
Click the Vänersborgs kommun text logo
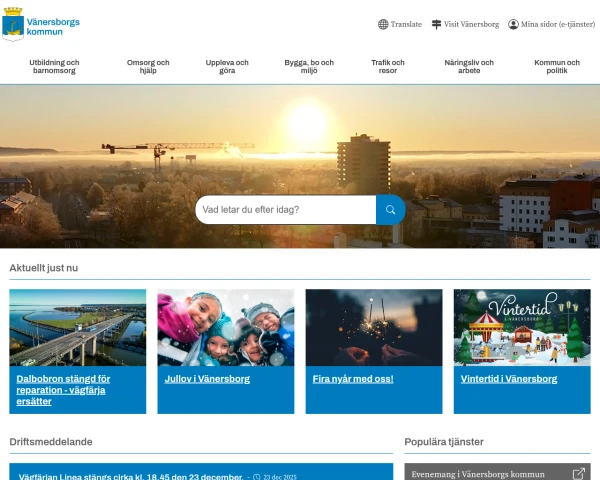click(53, 27)
